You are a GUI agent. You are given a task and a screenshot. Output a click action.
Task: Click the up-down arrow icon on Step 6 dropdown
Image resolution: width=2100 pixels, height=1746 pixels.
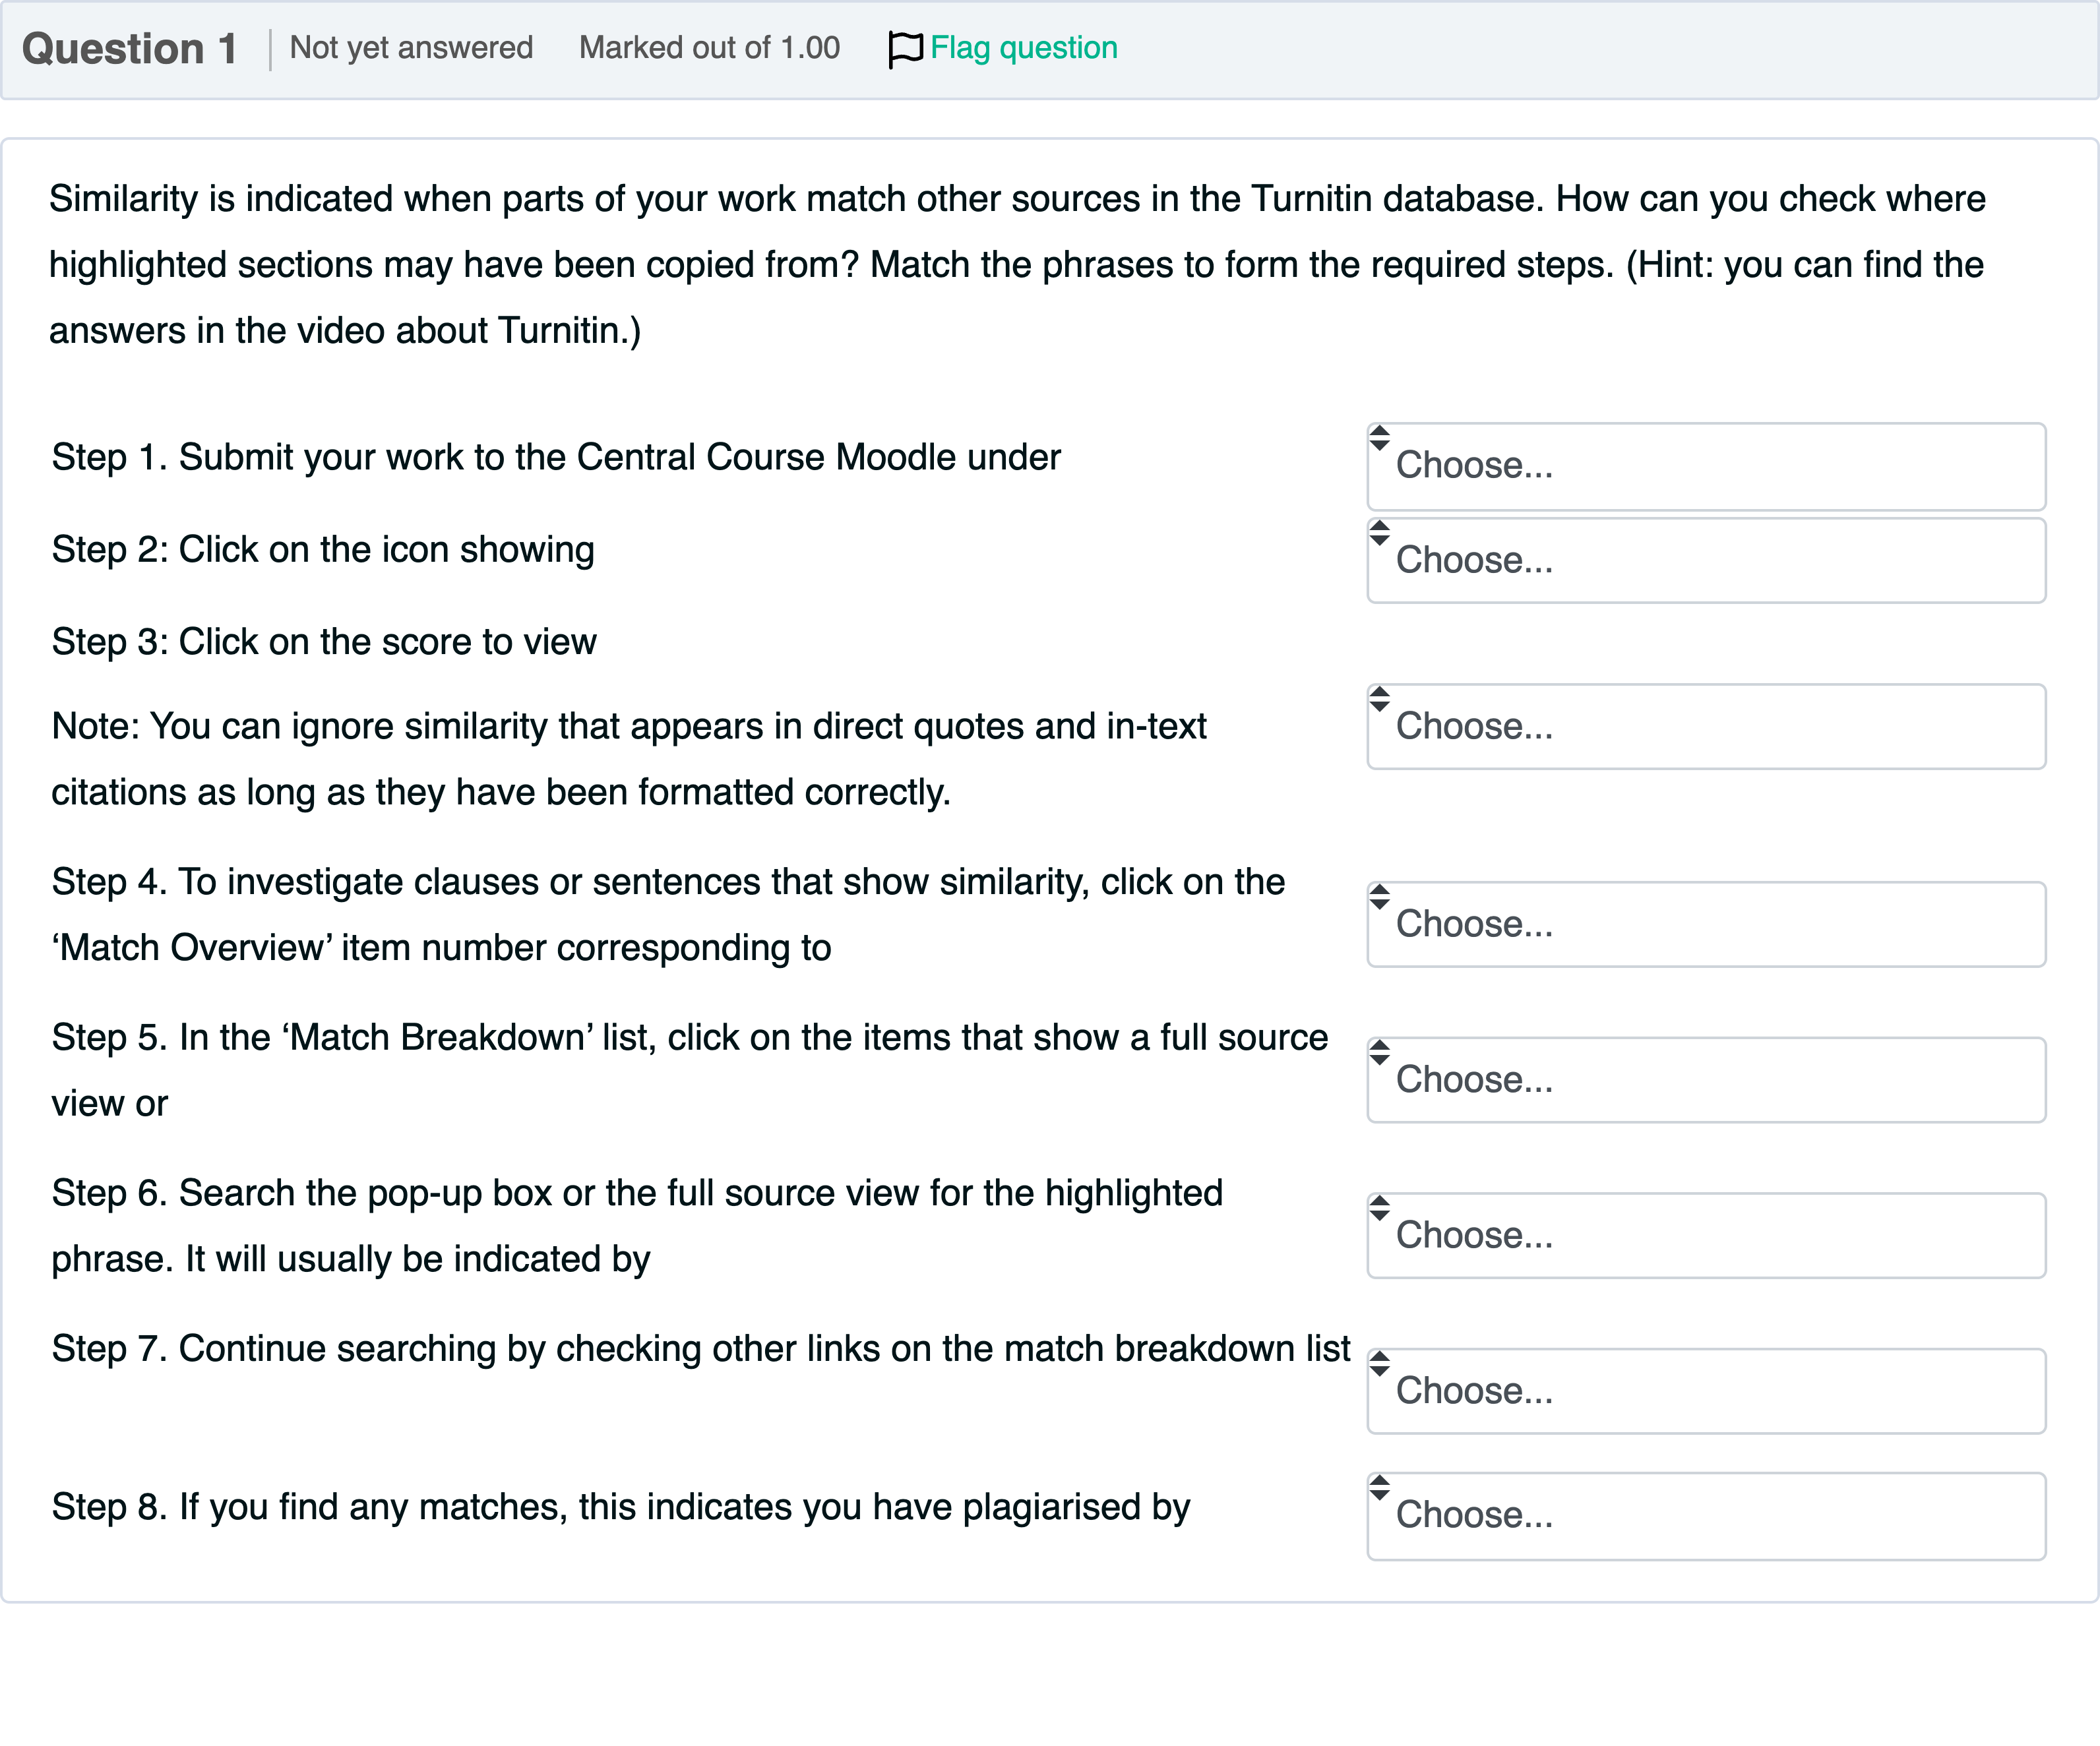click(1380, 1207)
